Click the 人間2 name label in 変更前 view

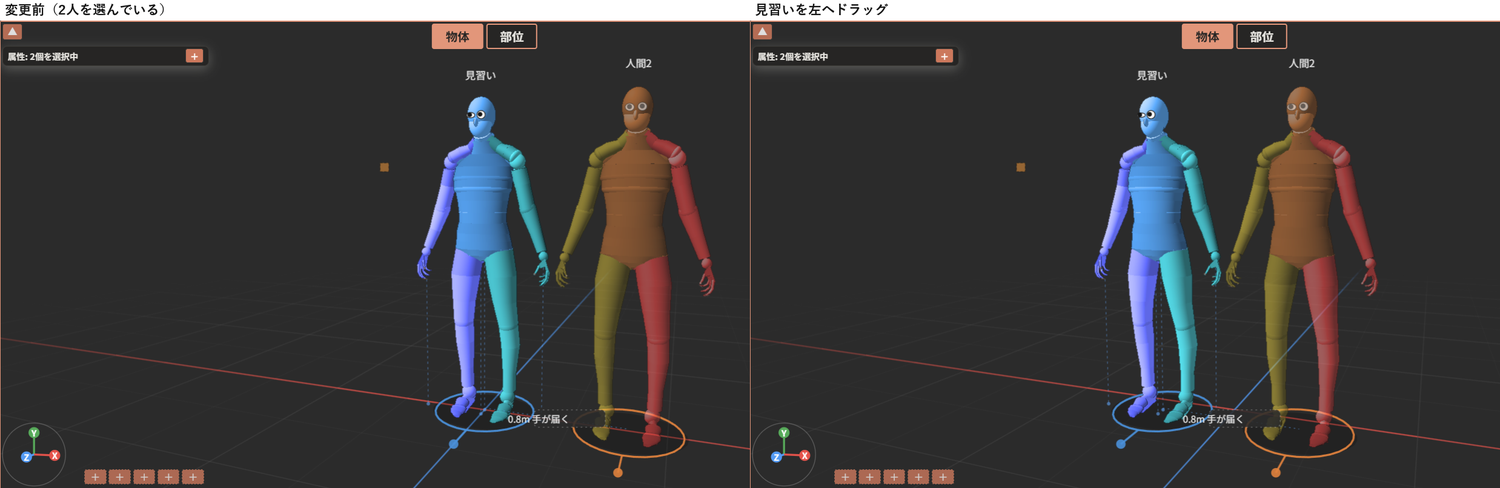(639, 63)
